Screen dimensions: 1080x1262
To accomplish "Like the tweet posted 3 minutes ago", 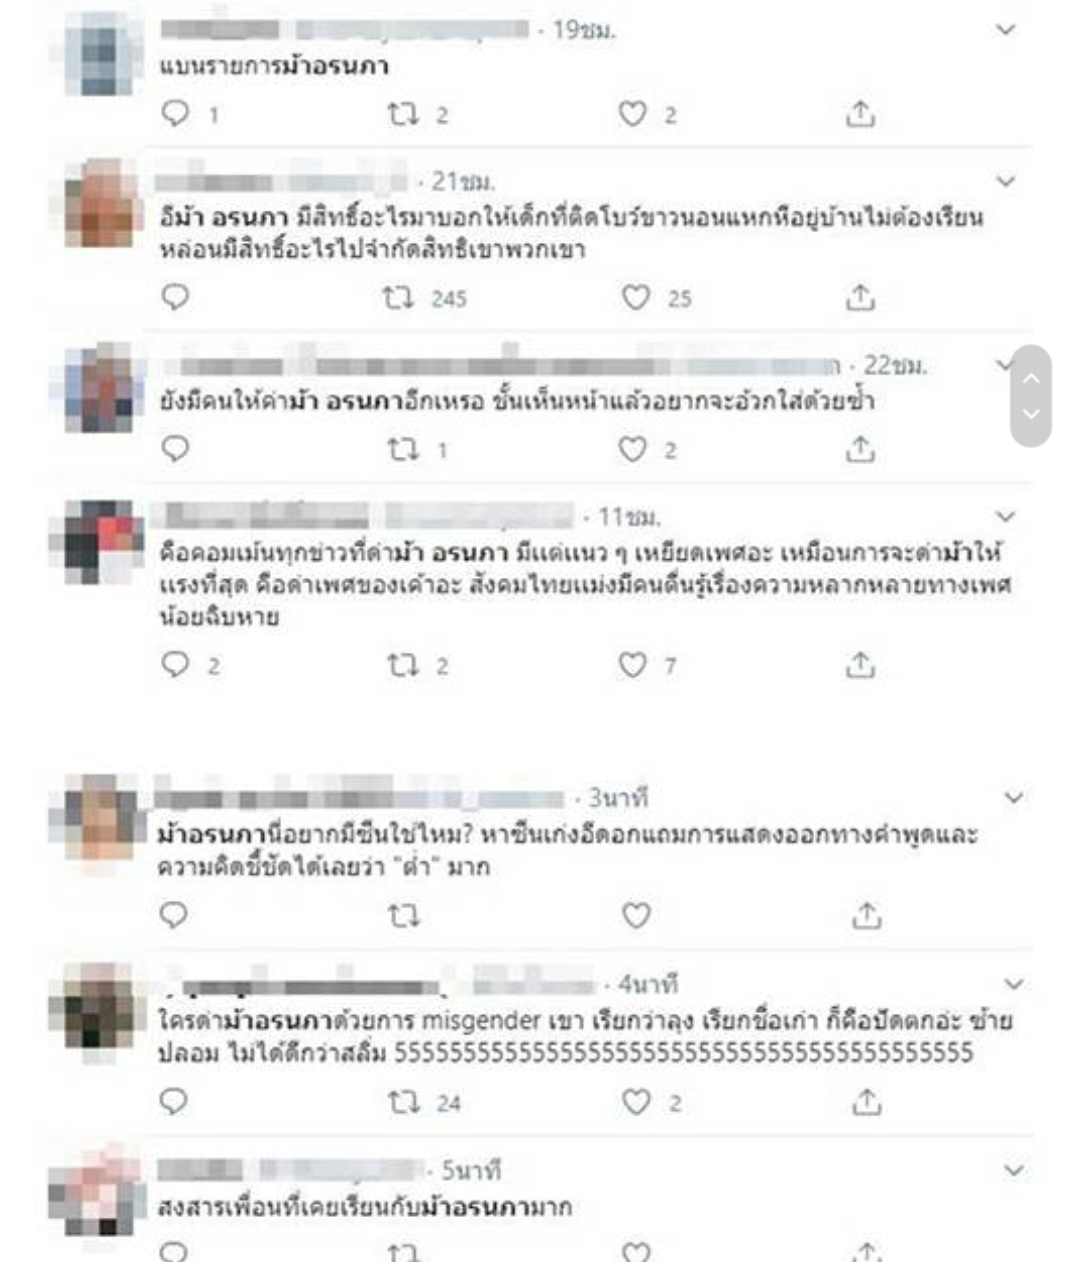I will coord(637,915).
